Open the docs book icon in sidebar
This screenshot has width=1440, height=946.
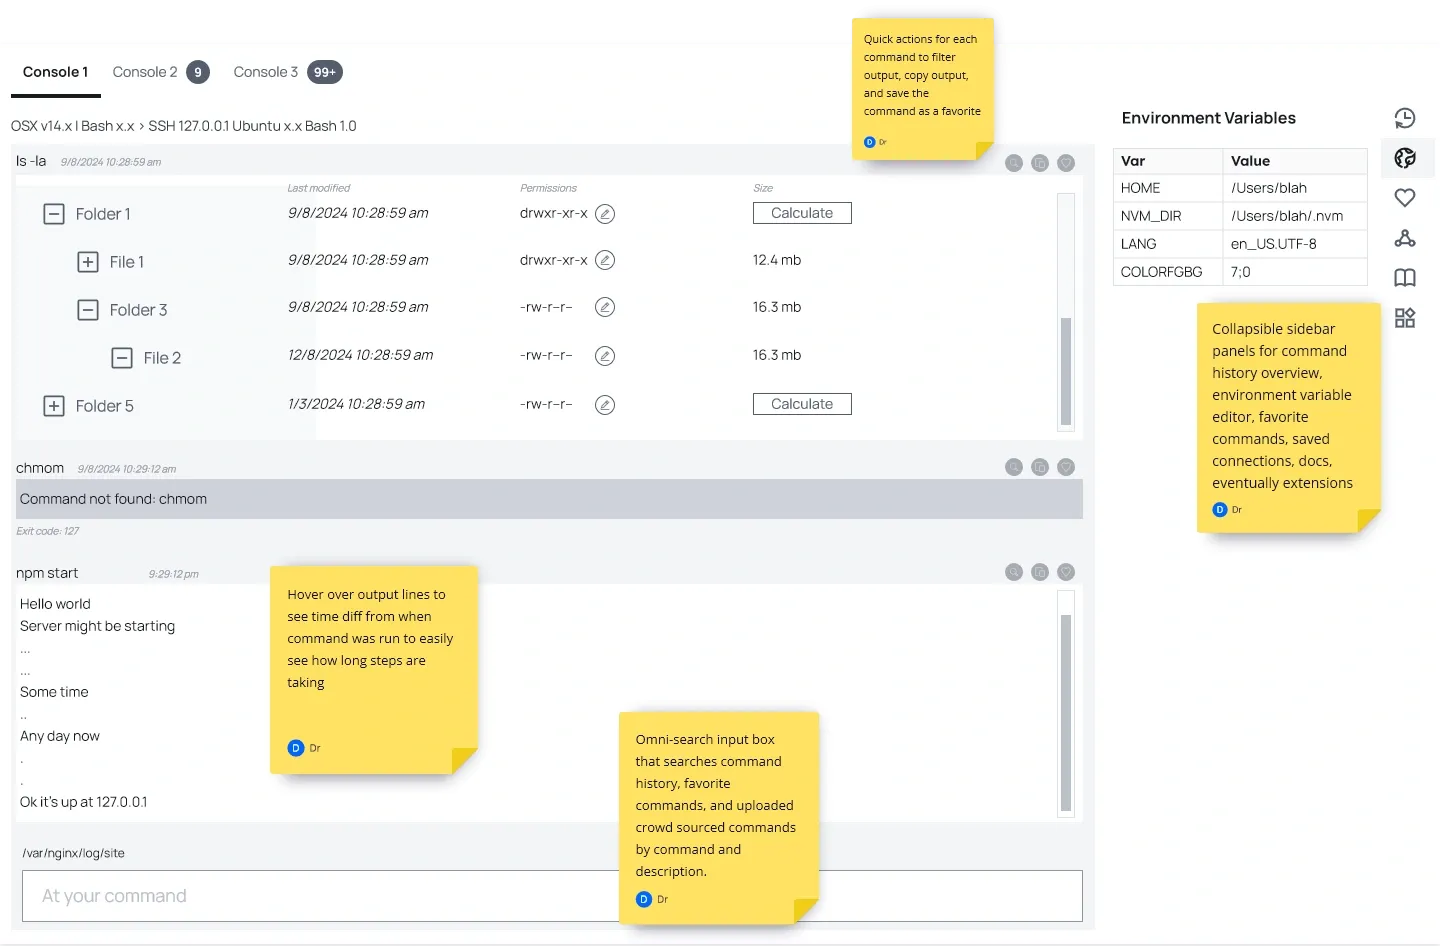(x=1405, y=278)
